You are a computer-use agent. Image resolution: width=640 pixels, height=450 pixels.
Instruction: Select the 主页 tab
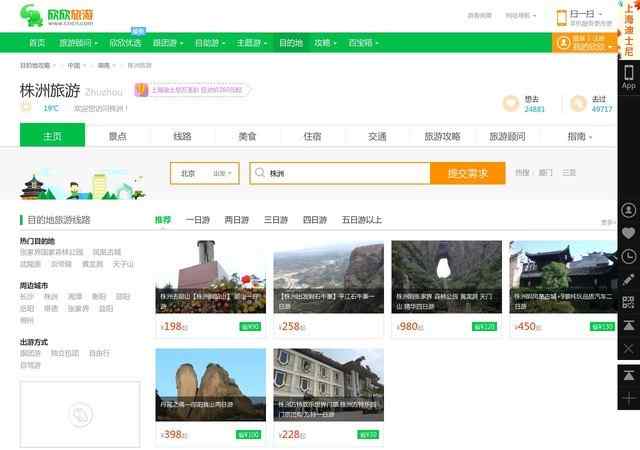(x=52, y=135)
